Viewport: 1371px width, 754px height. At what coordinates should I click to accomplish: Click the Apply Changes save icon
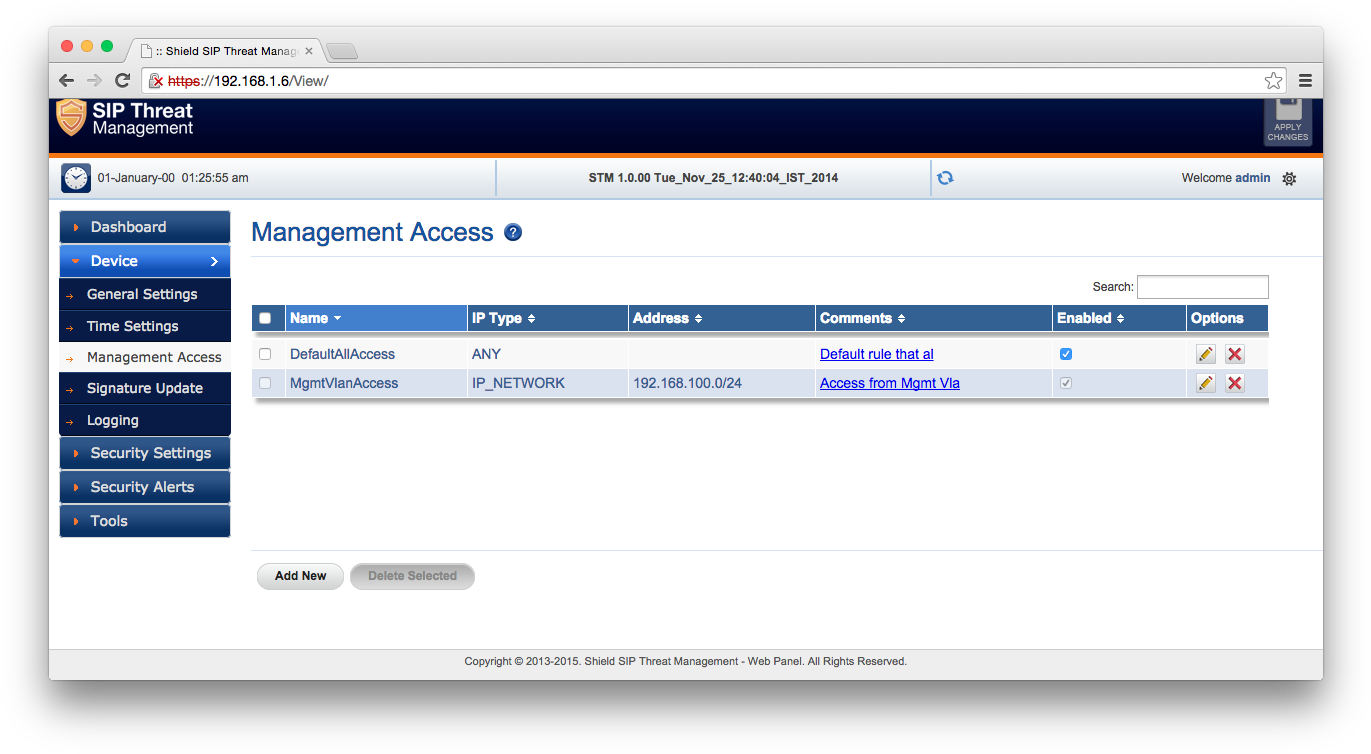(x=1287, y=120)
